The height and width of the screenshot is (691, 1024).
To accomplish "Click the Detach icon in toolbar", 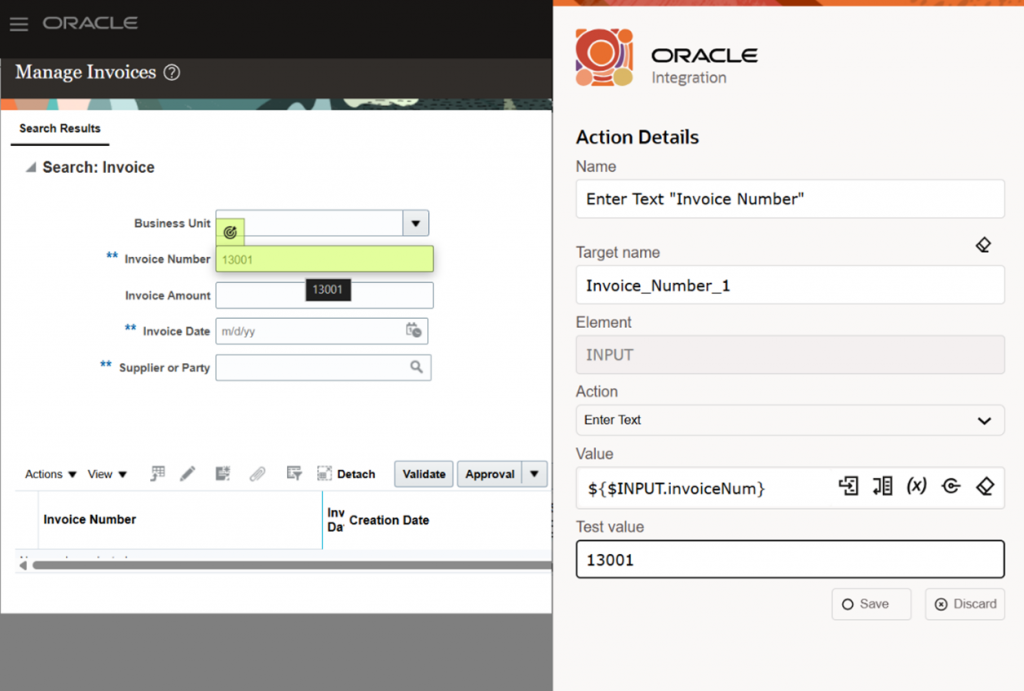I will coord(324,474).
